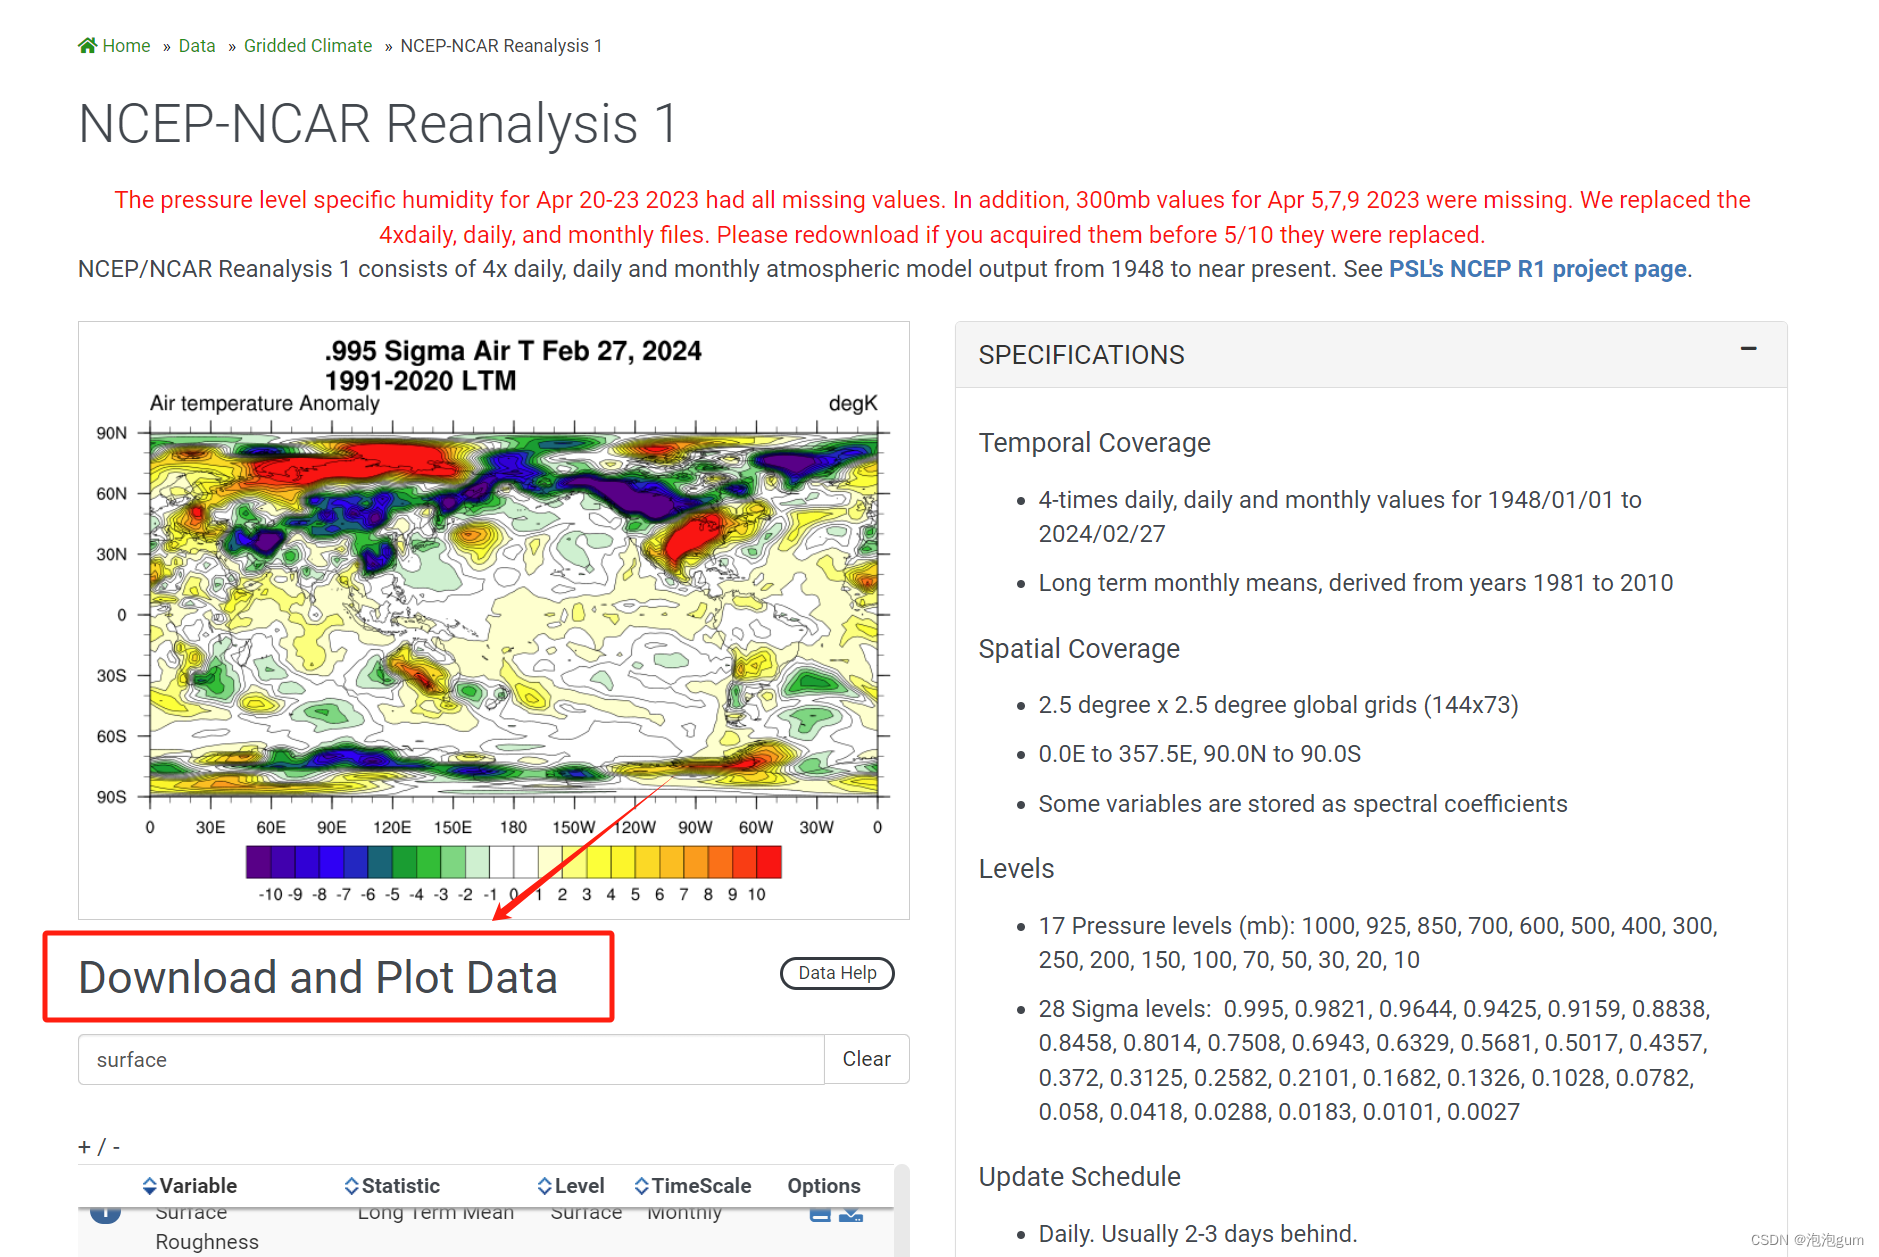Image resolution: width=1879 pixels, height=1257 pixels.
Task: Go to Gridded Climate breadcrumb link
Action: tap(308, 46)
